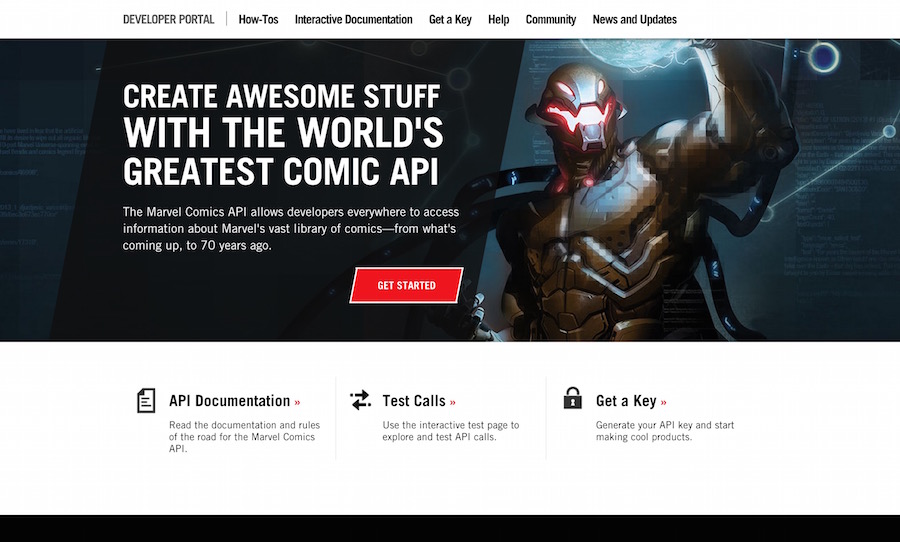
Task: Click text 'Generate your API key and start'
Action: point(665,425)
